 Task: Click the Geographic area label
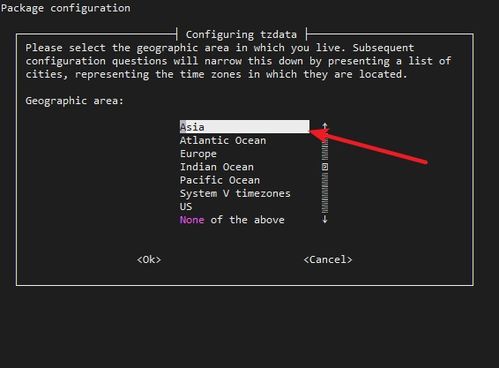pyautogui.click(x=74, y=101)
